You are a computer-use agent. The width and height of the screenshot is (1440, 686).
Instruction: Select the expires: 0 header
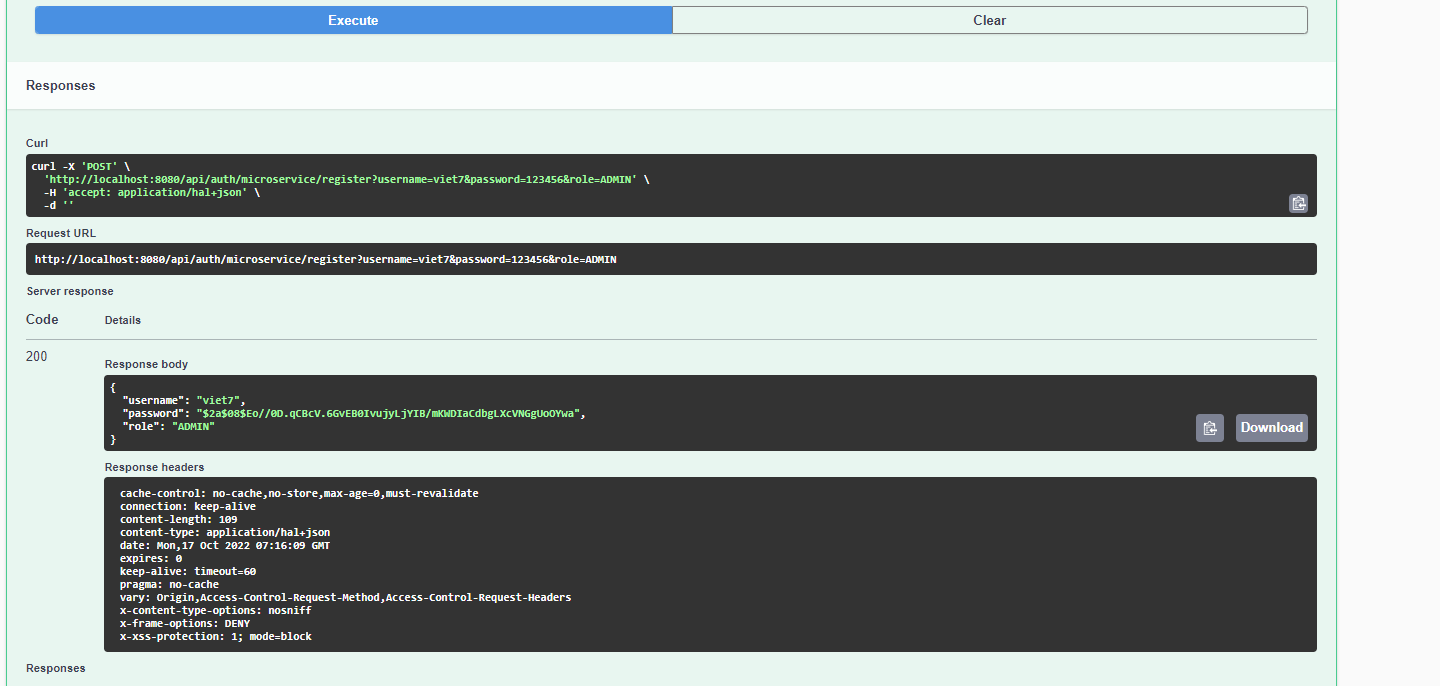tap(151, 558)
